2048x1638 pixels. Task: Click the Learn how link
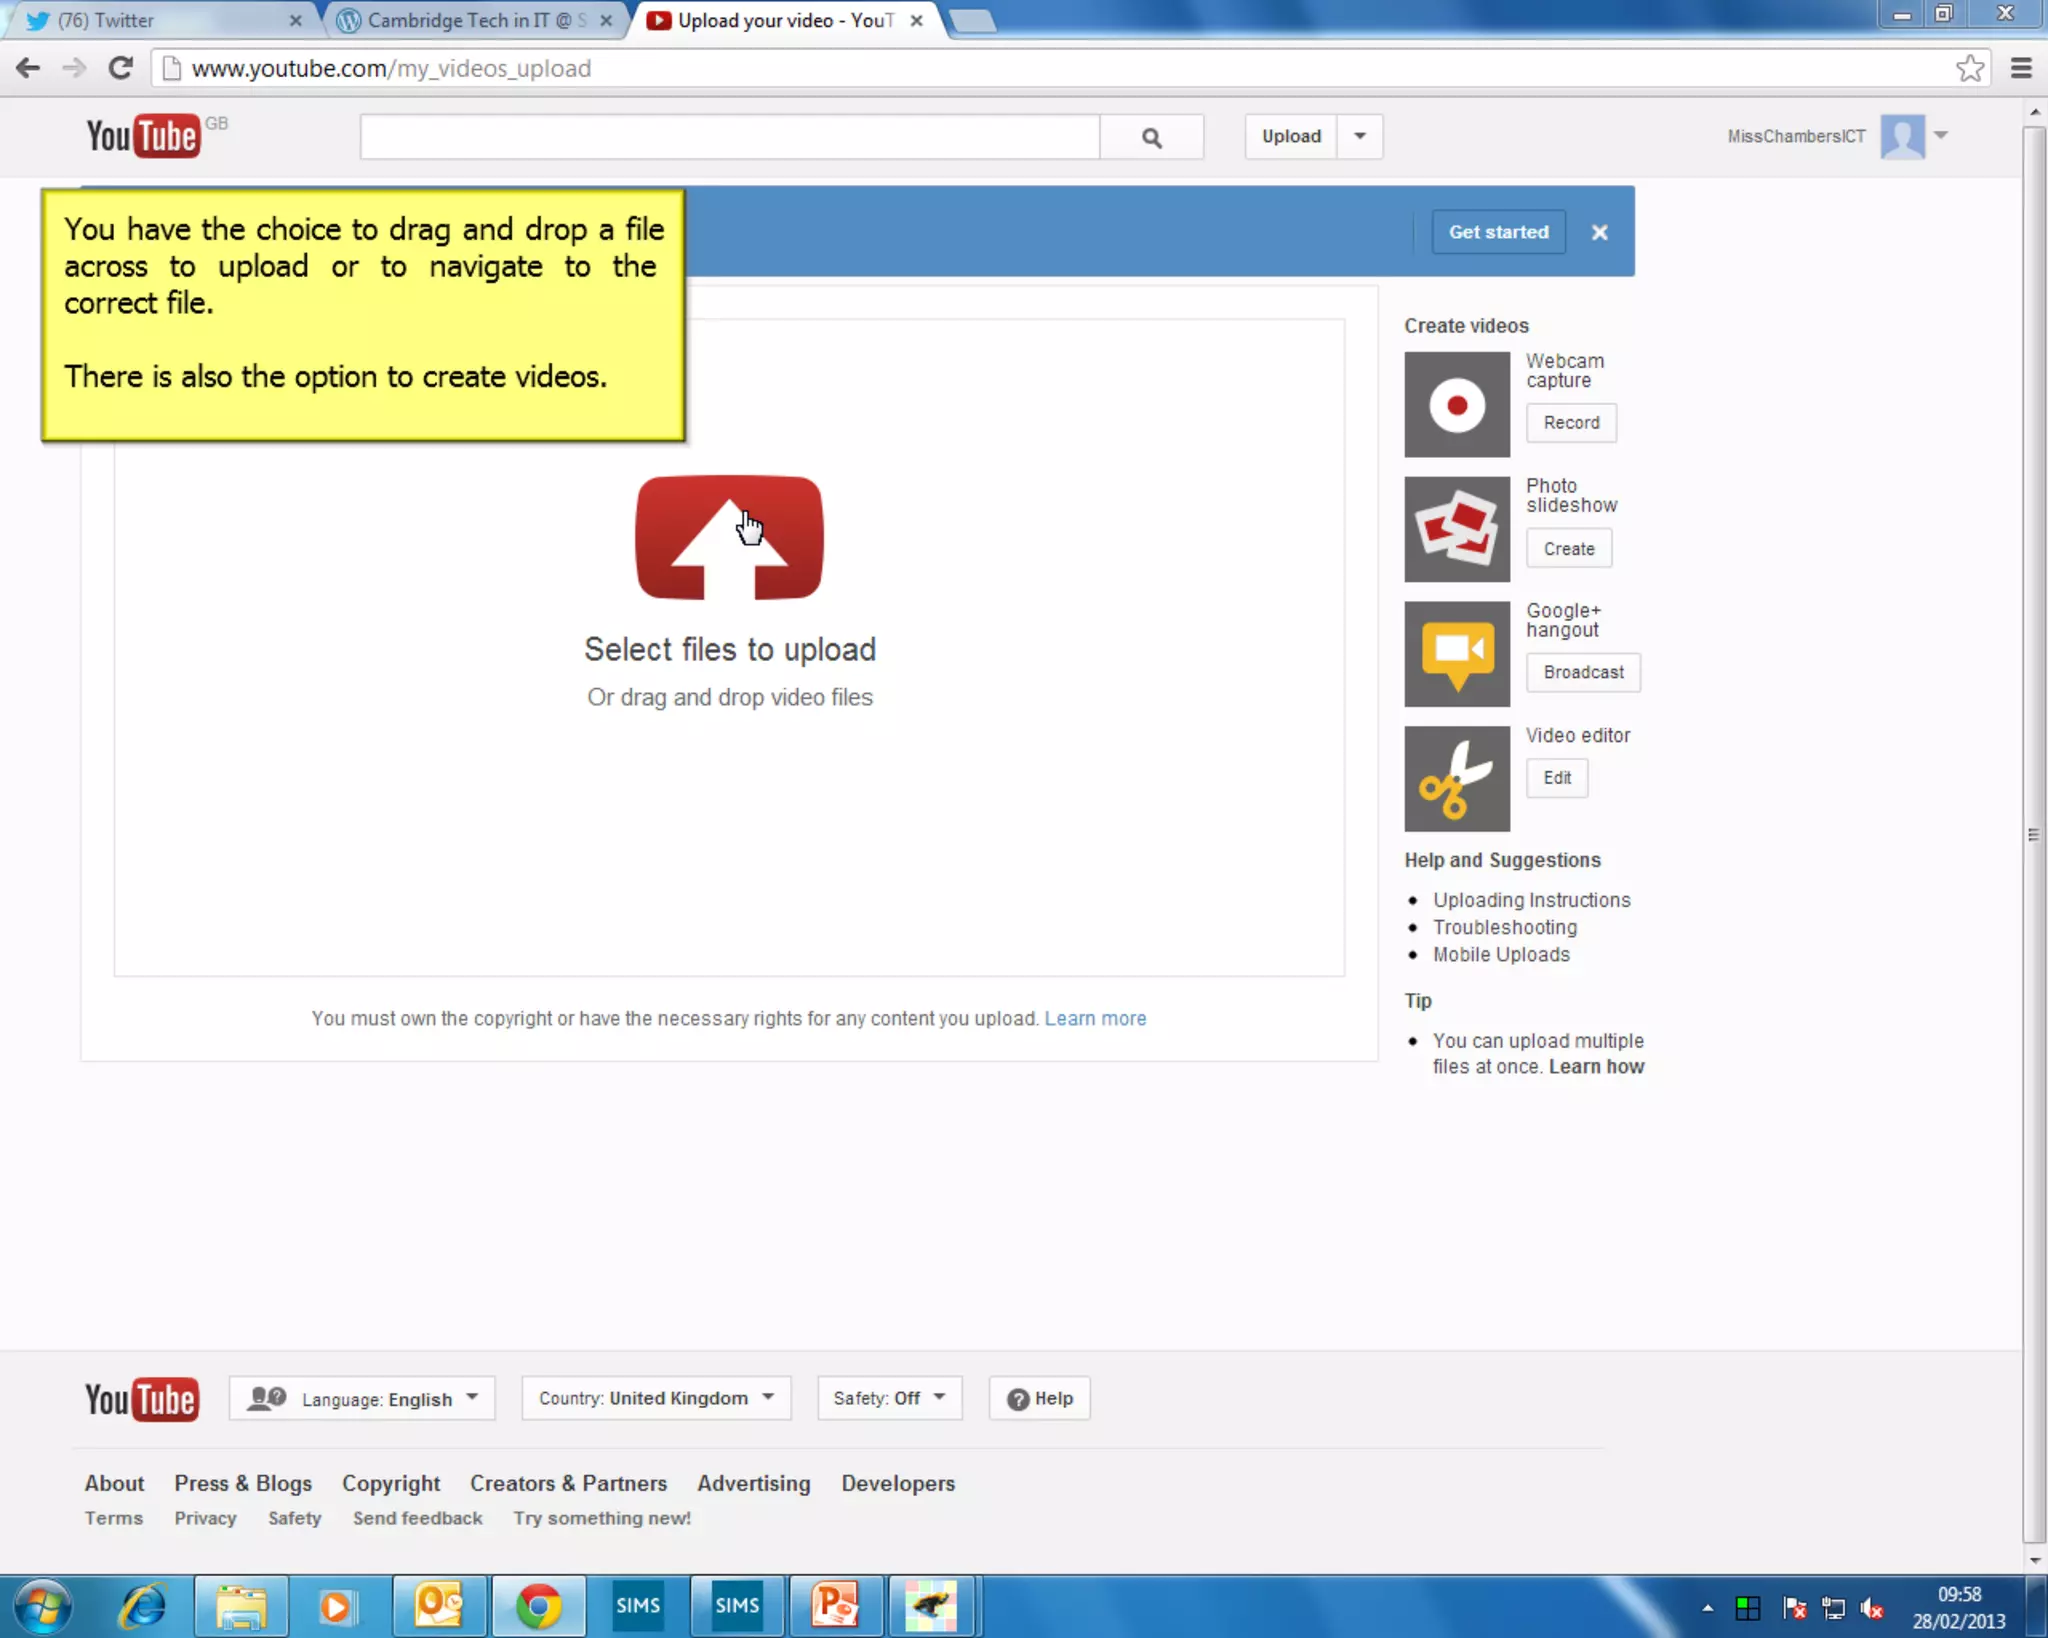tap(1596, 1067)
